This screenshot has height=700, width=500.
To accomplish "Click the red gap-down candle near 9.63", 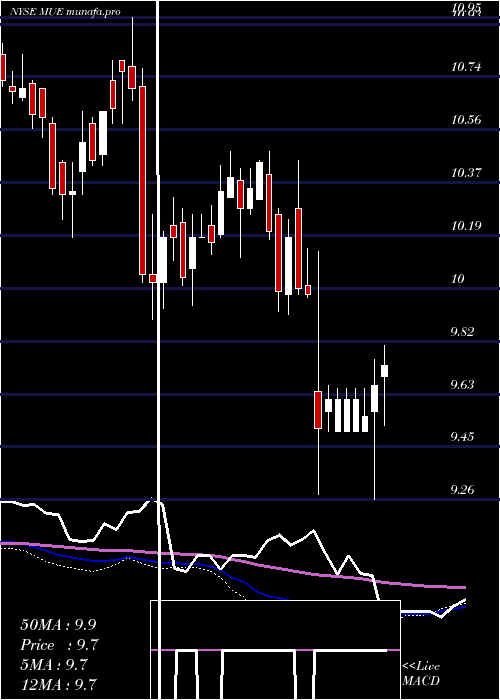I will tap(318, 410).
